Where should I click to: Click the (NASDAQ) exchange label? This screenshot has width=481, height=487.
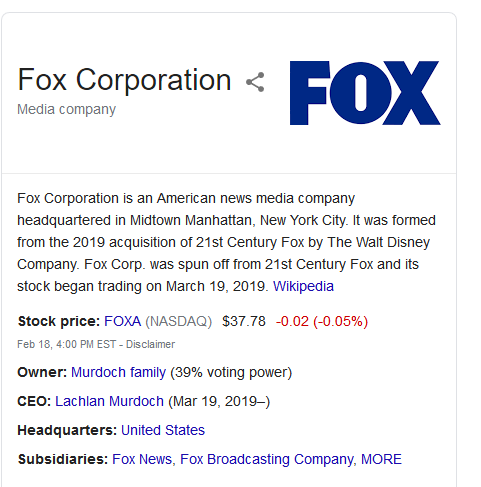[x=179, y=321]
